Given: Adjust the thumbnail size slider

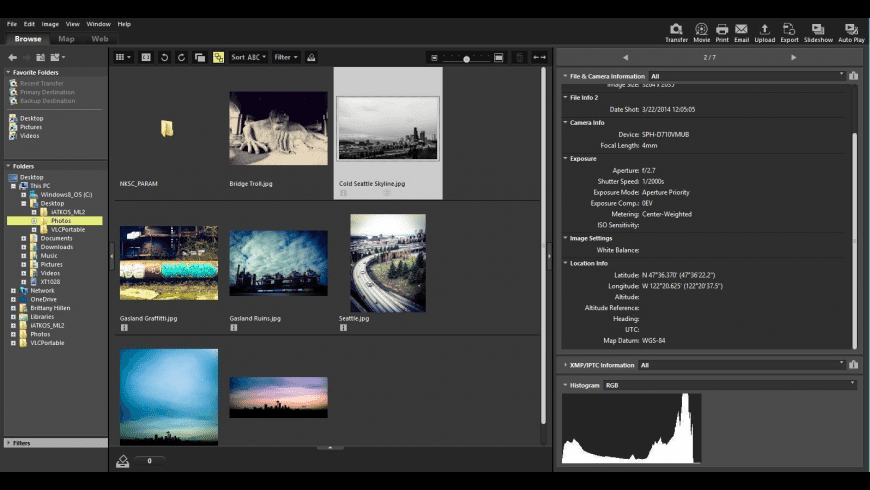Looking at the screenshot, I should click(466, 58).
